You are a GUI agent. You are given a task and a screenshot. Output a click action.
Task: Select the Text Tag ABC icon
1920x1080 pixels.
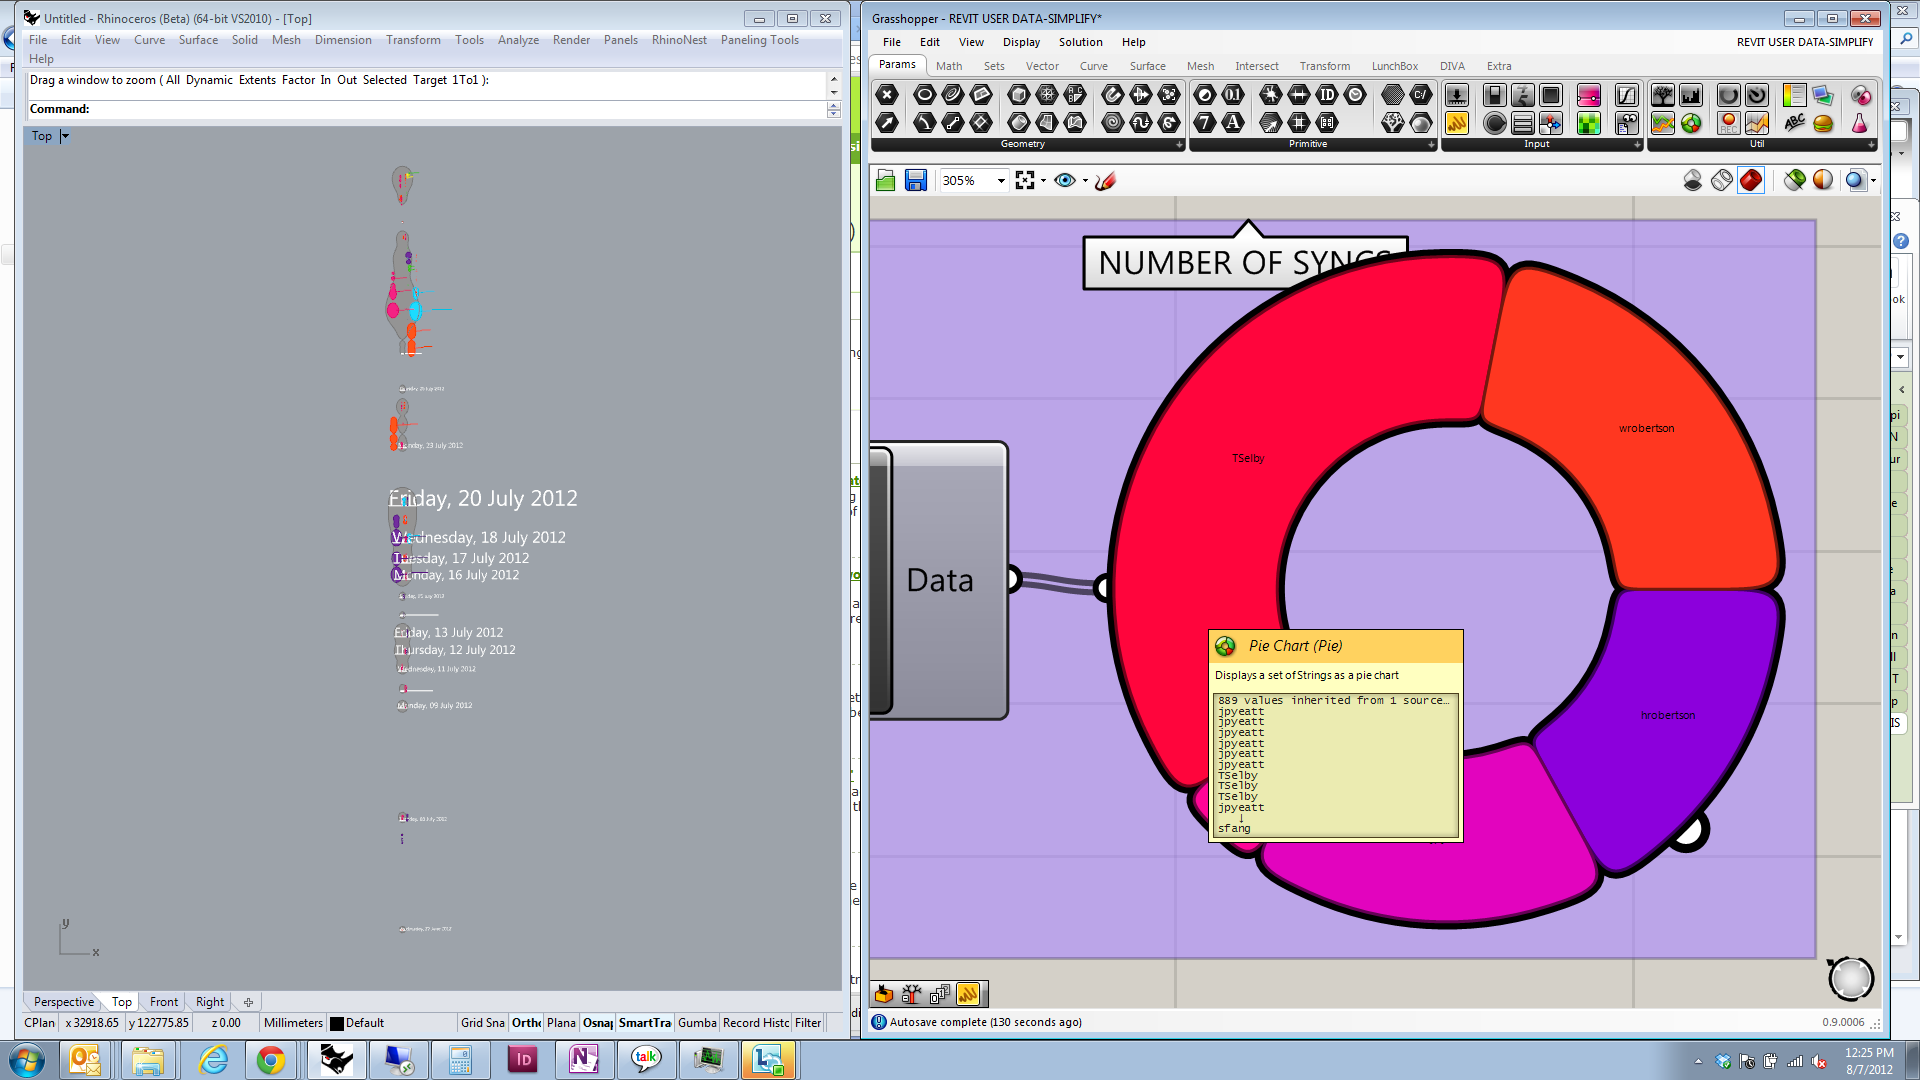click(1794, 123)
